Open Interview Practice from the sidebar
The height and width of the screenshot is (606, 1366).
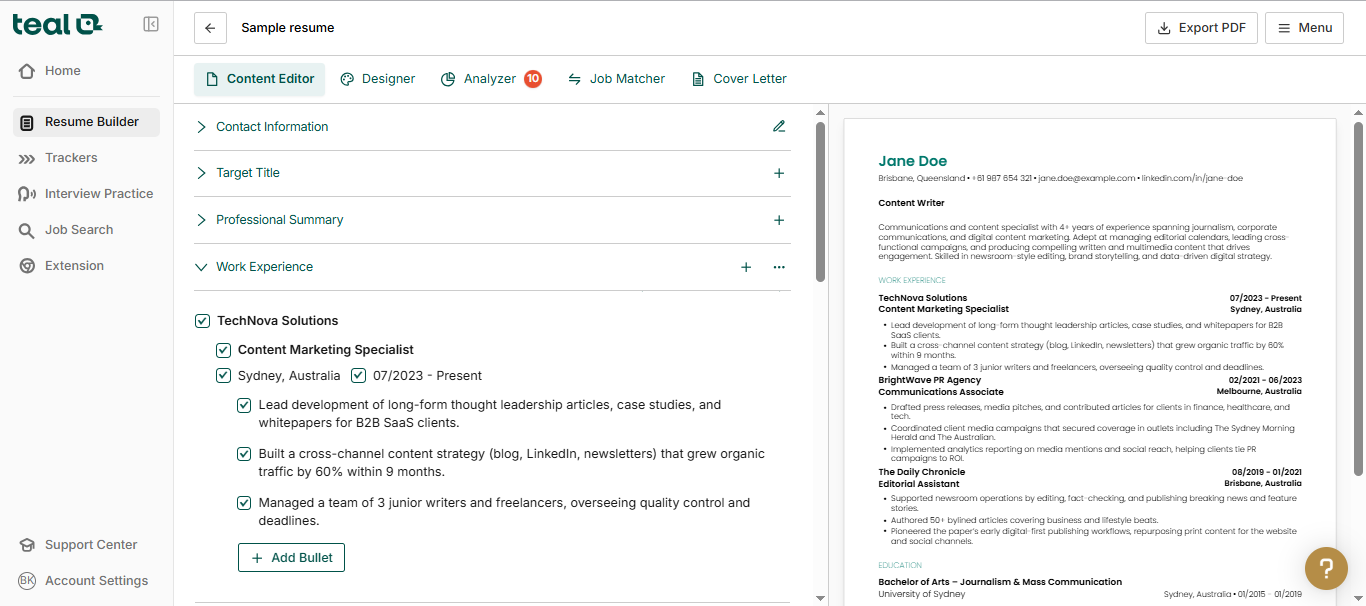[28, 193]
